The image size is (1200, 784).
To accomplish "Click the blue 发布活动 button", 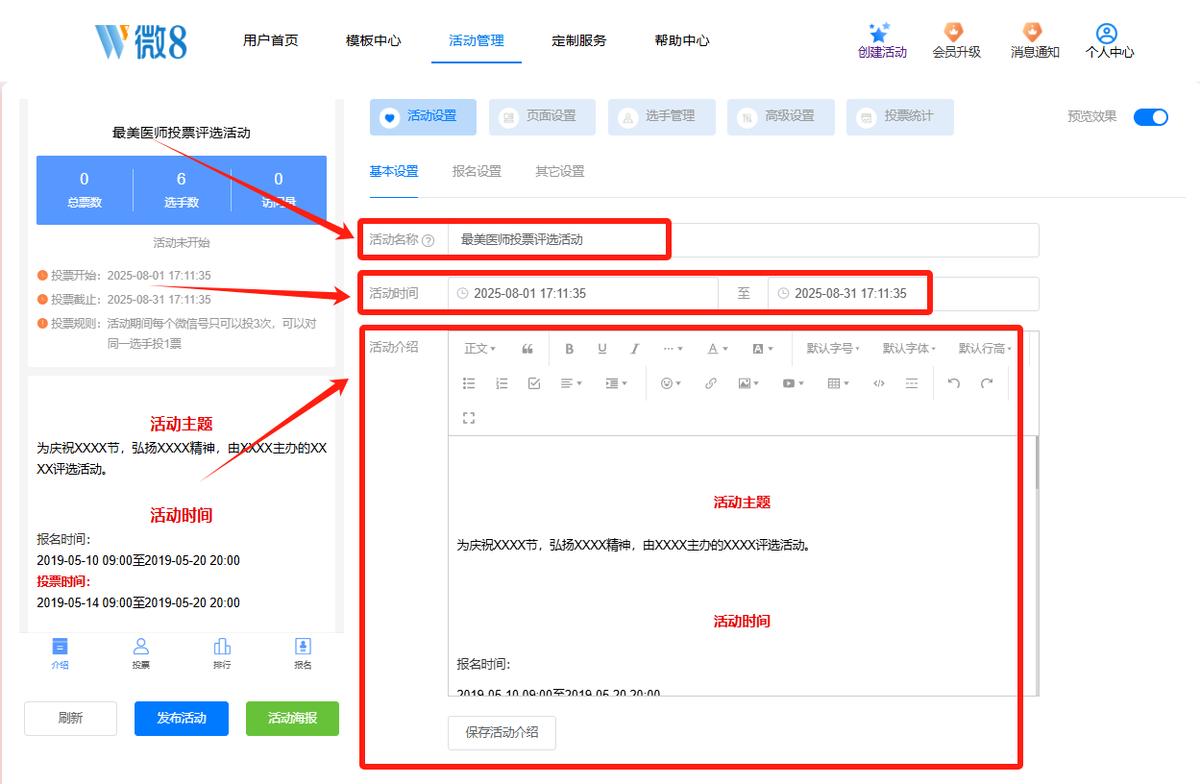I will [x=182, y=718].
